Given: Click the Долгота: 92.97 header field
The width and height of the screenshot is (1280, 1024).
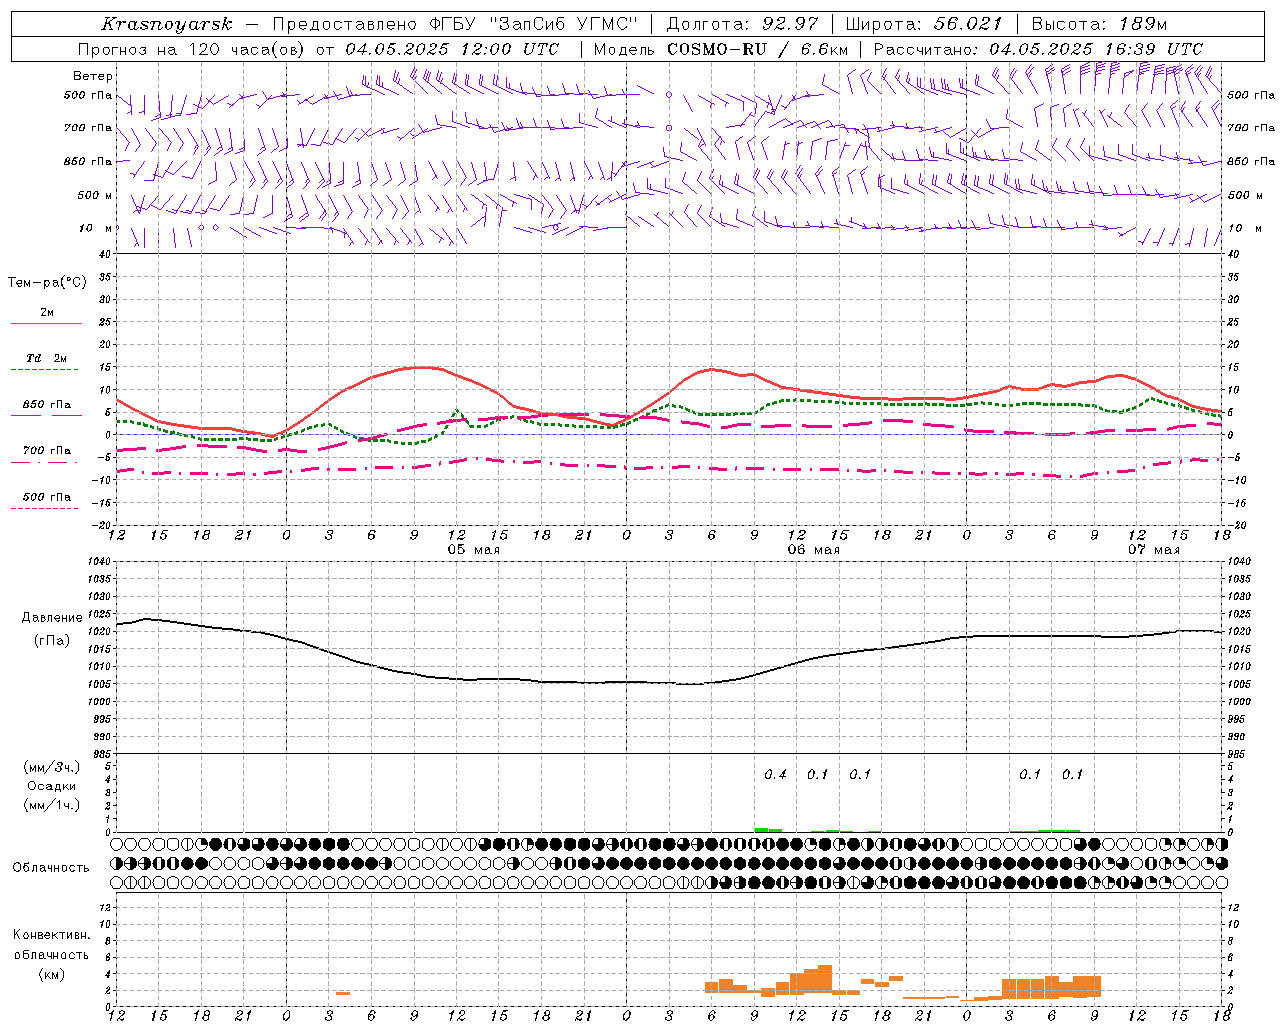Looking at the screenshot, I should coord(742,24).
